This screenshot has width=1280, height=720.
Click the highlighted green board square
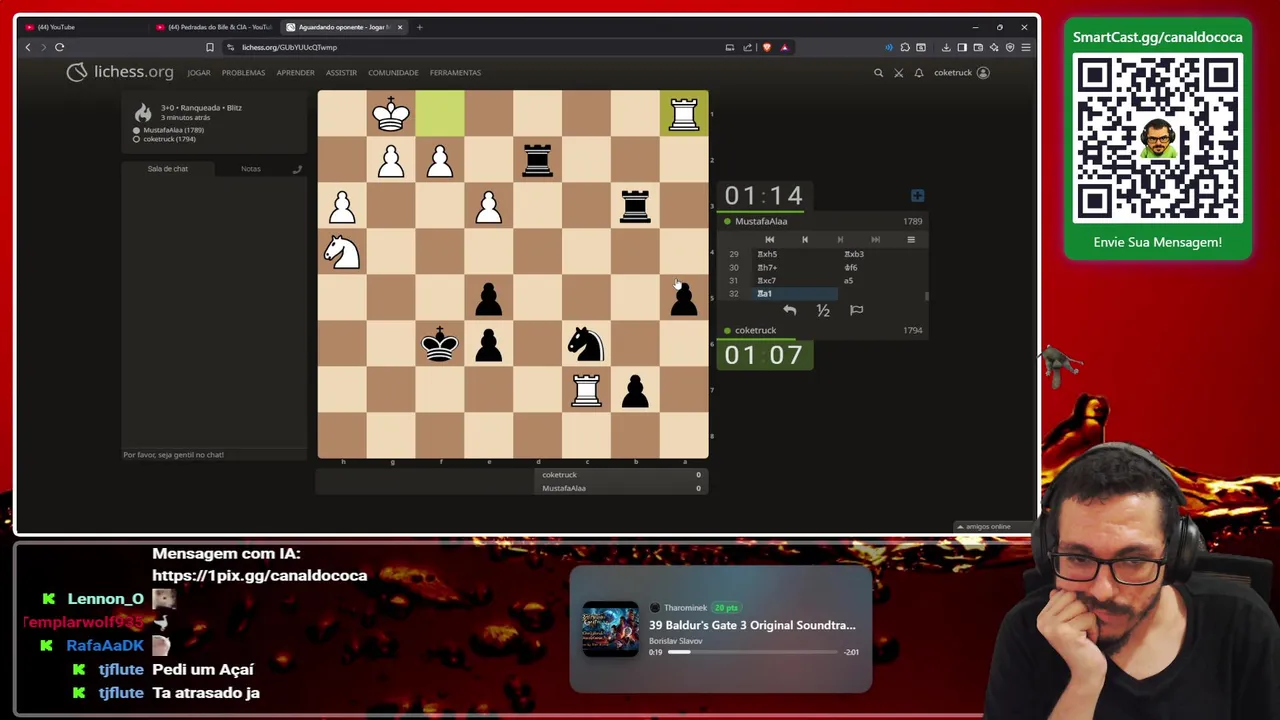click(x=440, y=114)
